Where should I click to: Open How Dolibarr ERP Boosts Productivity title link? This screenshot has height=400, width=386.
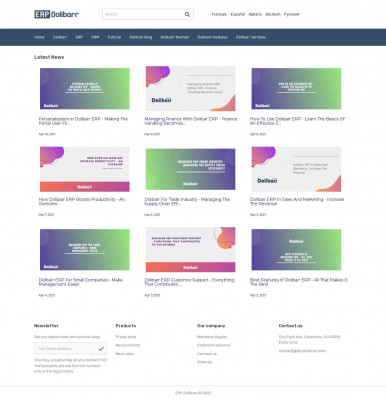[82, 201]
